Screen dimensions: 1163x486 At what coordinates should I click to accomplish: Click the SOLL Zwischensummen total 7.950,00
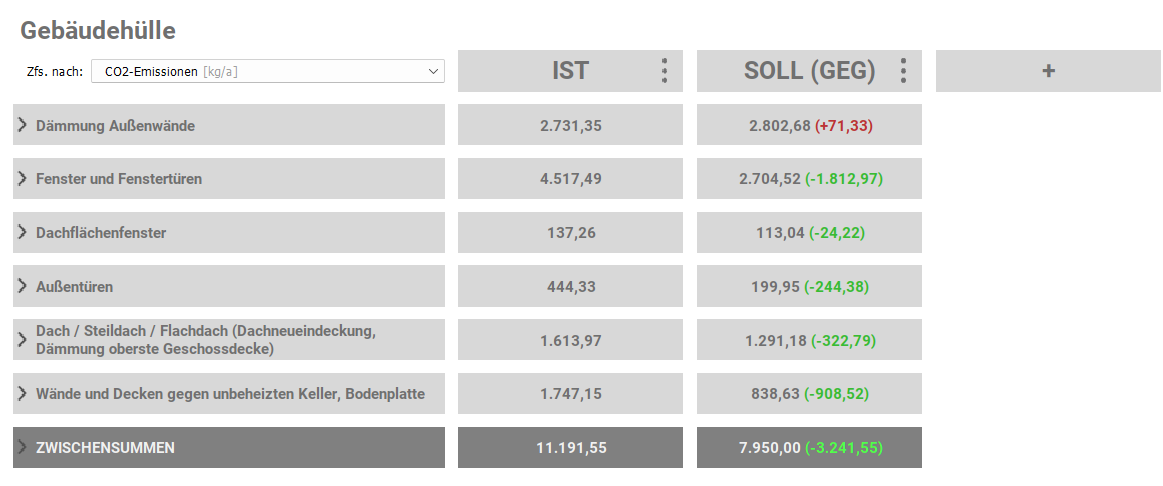[769, 448]
